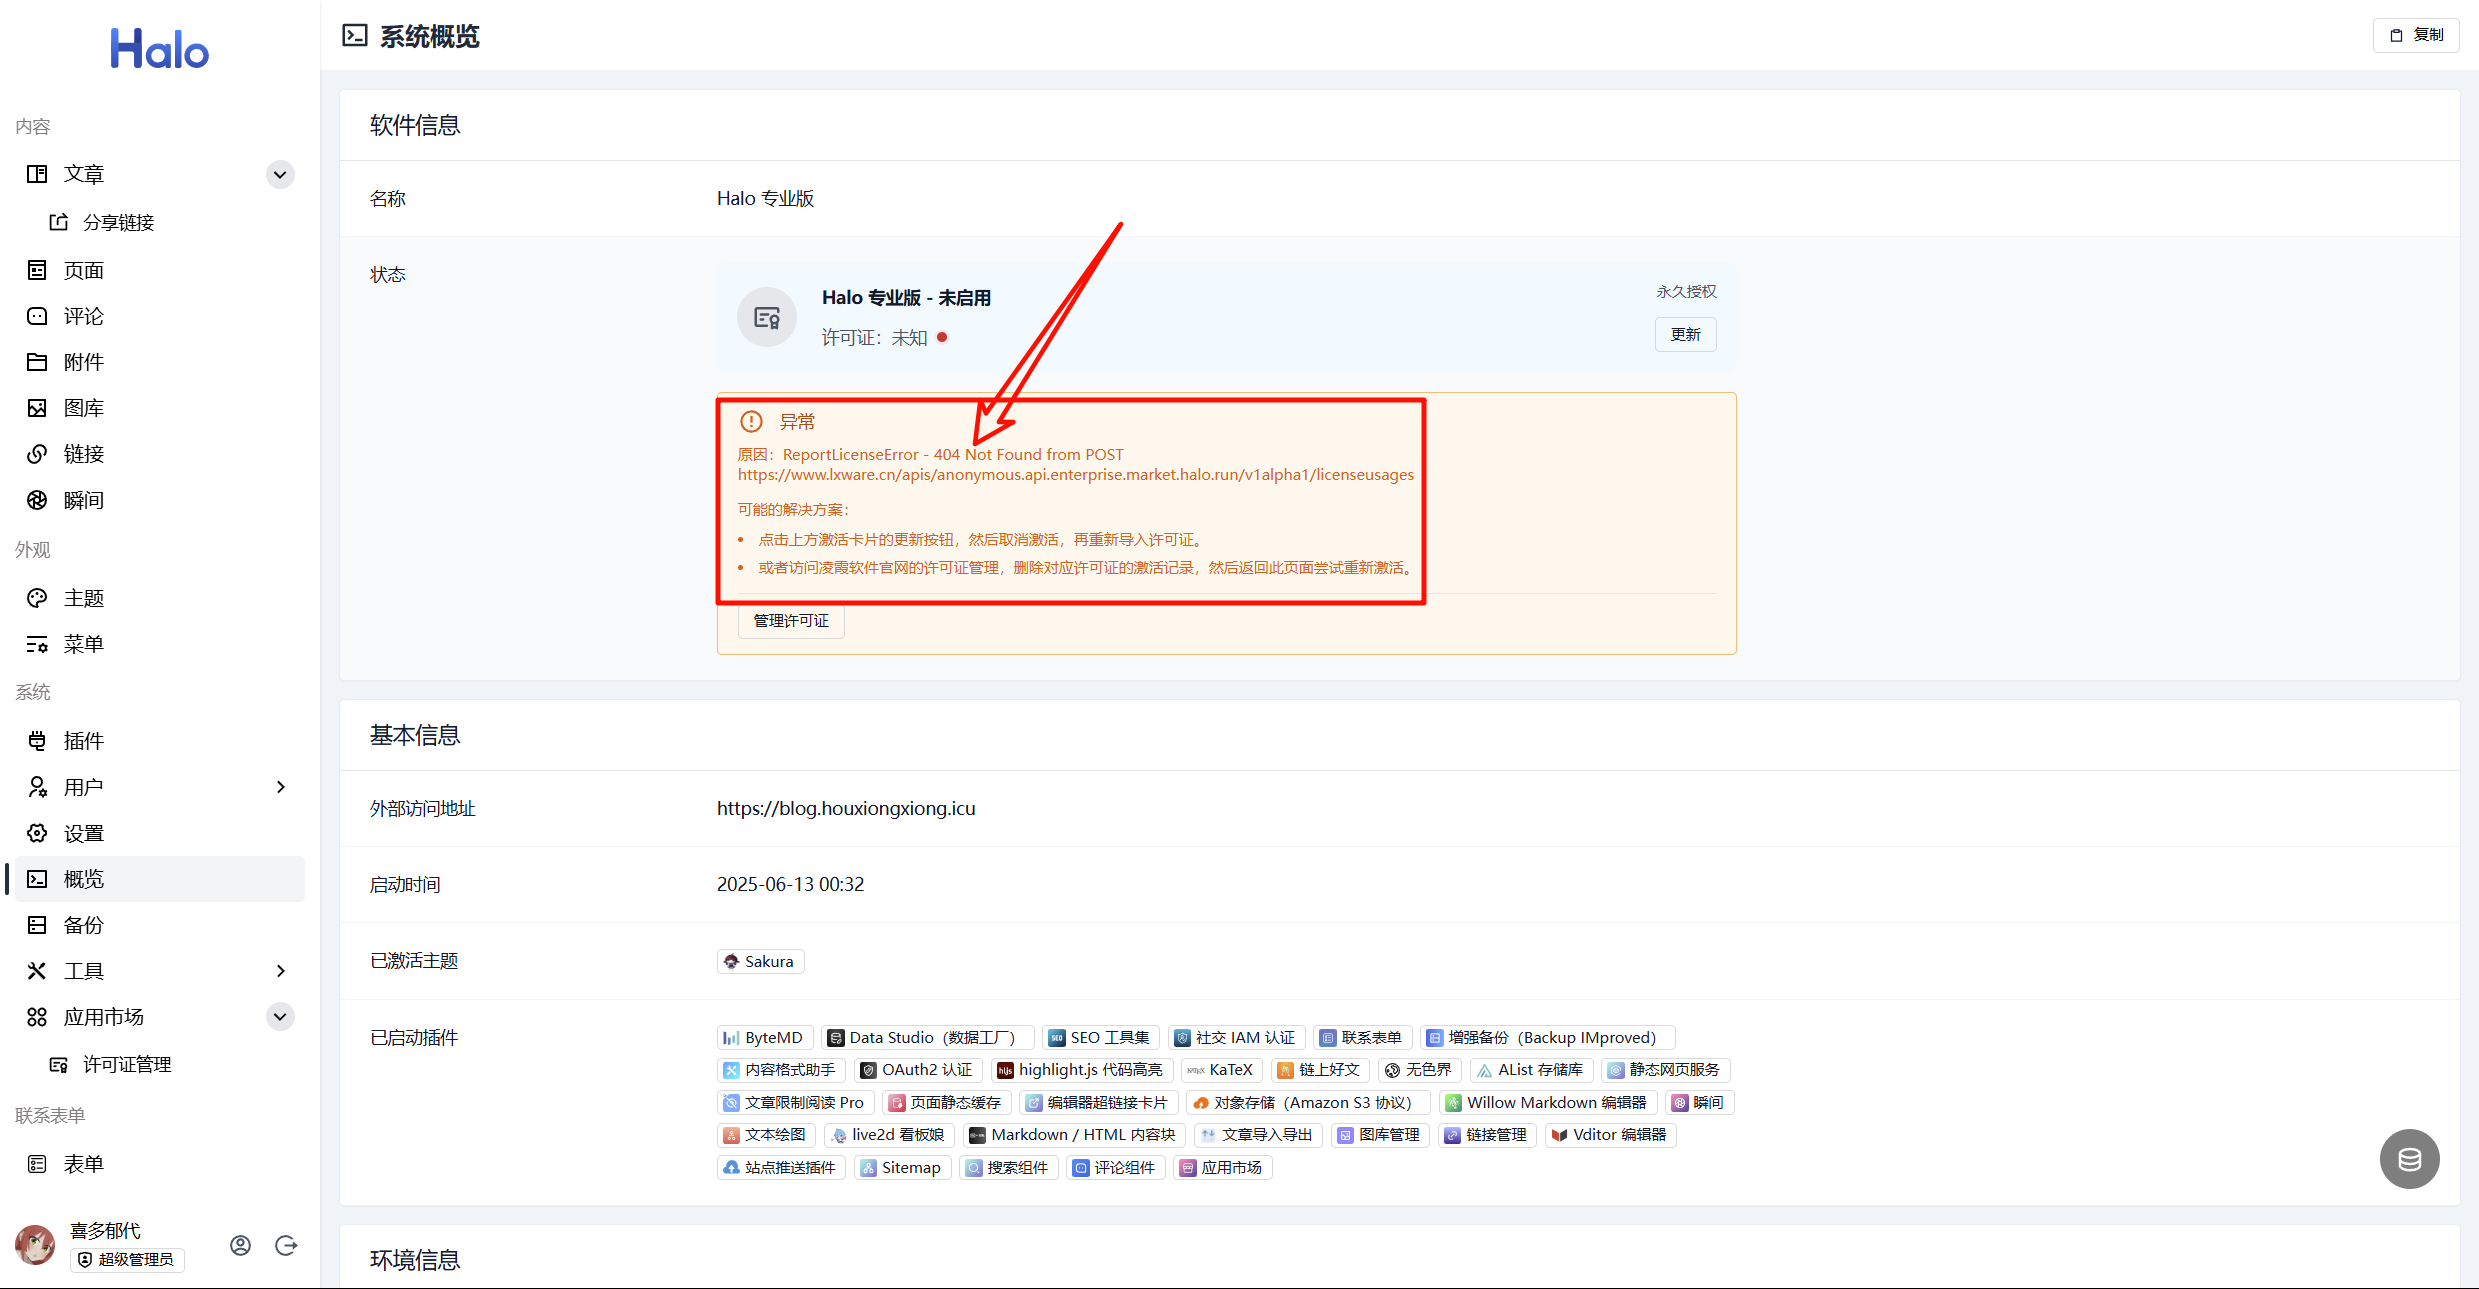Click the 管理许可证 button

coord(791,621)
